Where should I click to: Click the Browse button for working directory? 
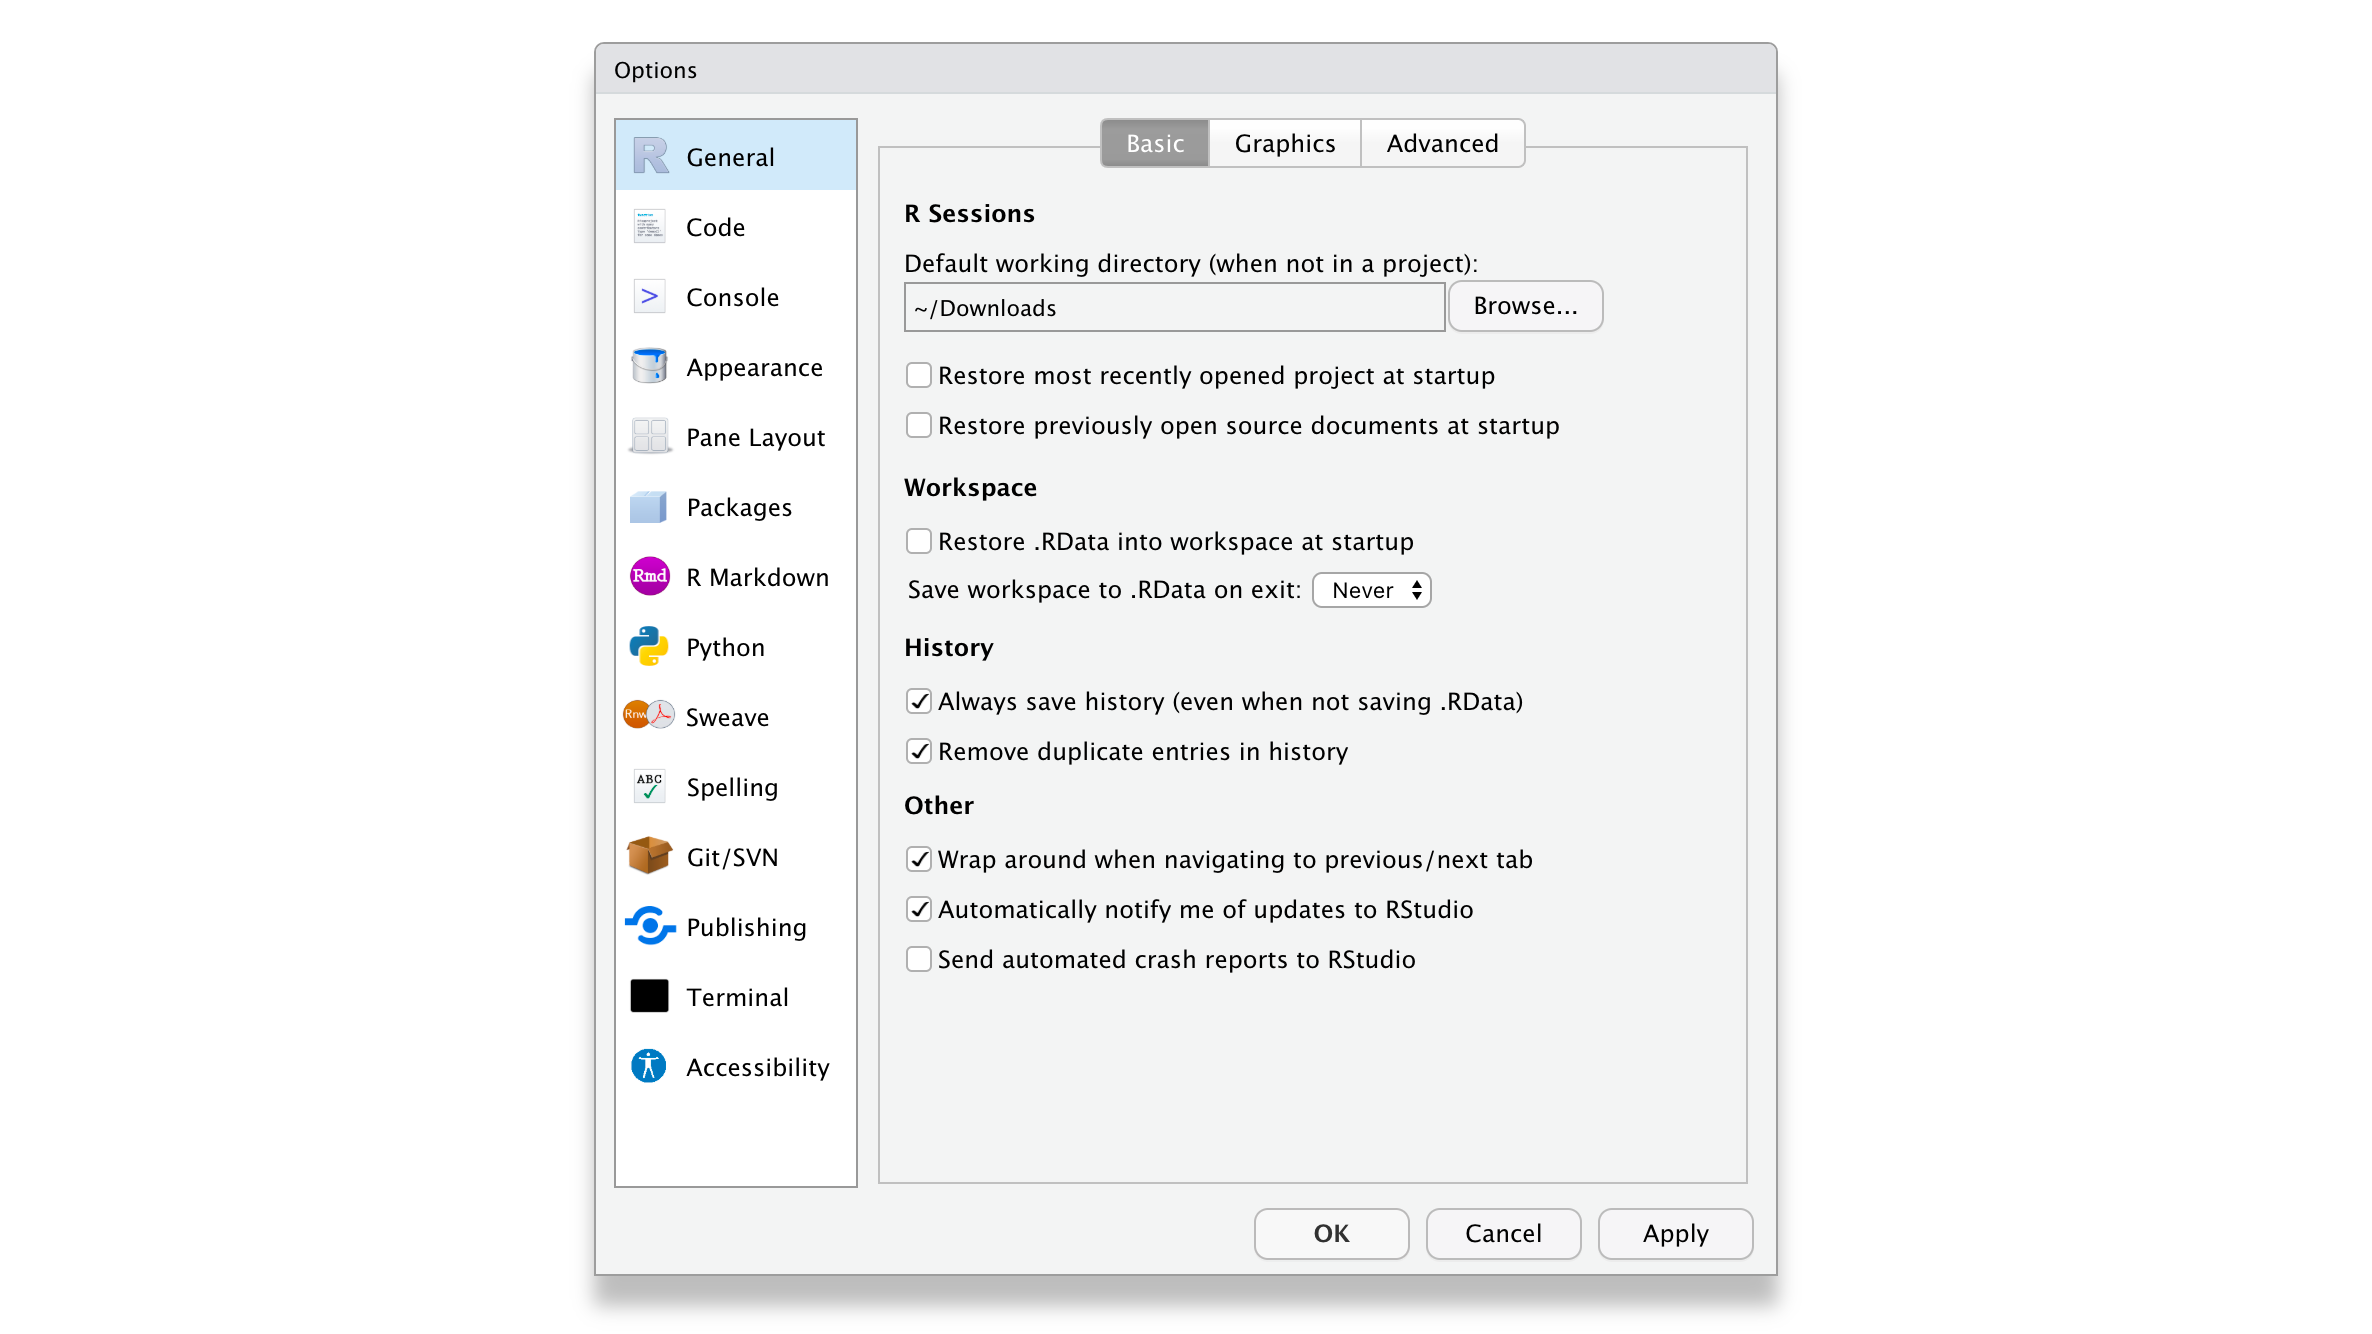pyautogui.click(x=1524, y=306)
